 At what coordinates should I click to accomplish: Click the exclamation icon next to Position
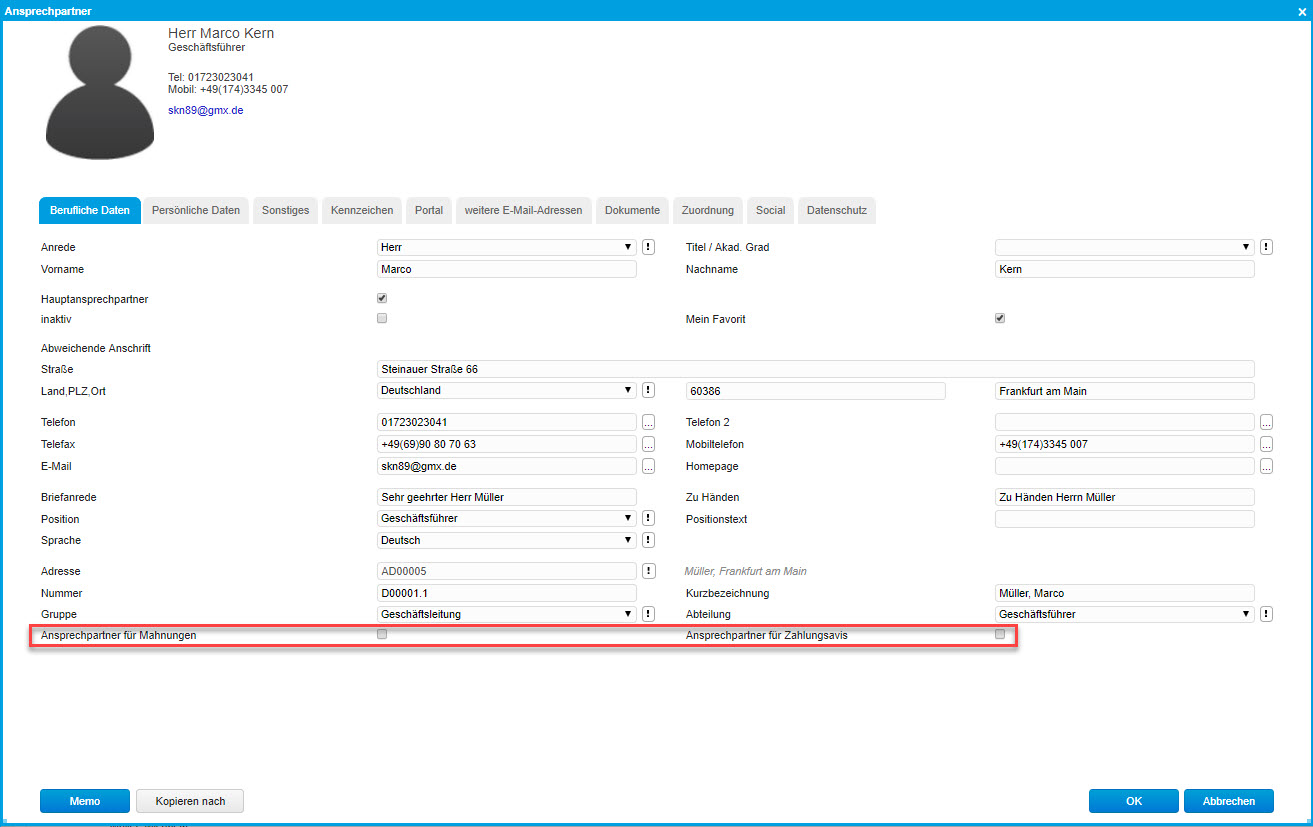648,518
